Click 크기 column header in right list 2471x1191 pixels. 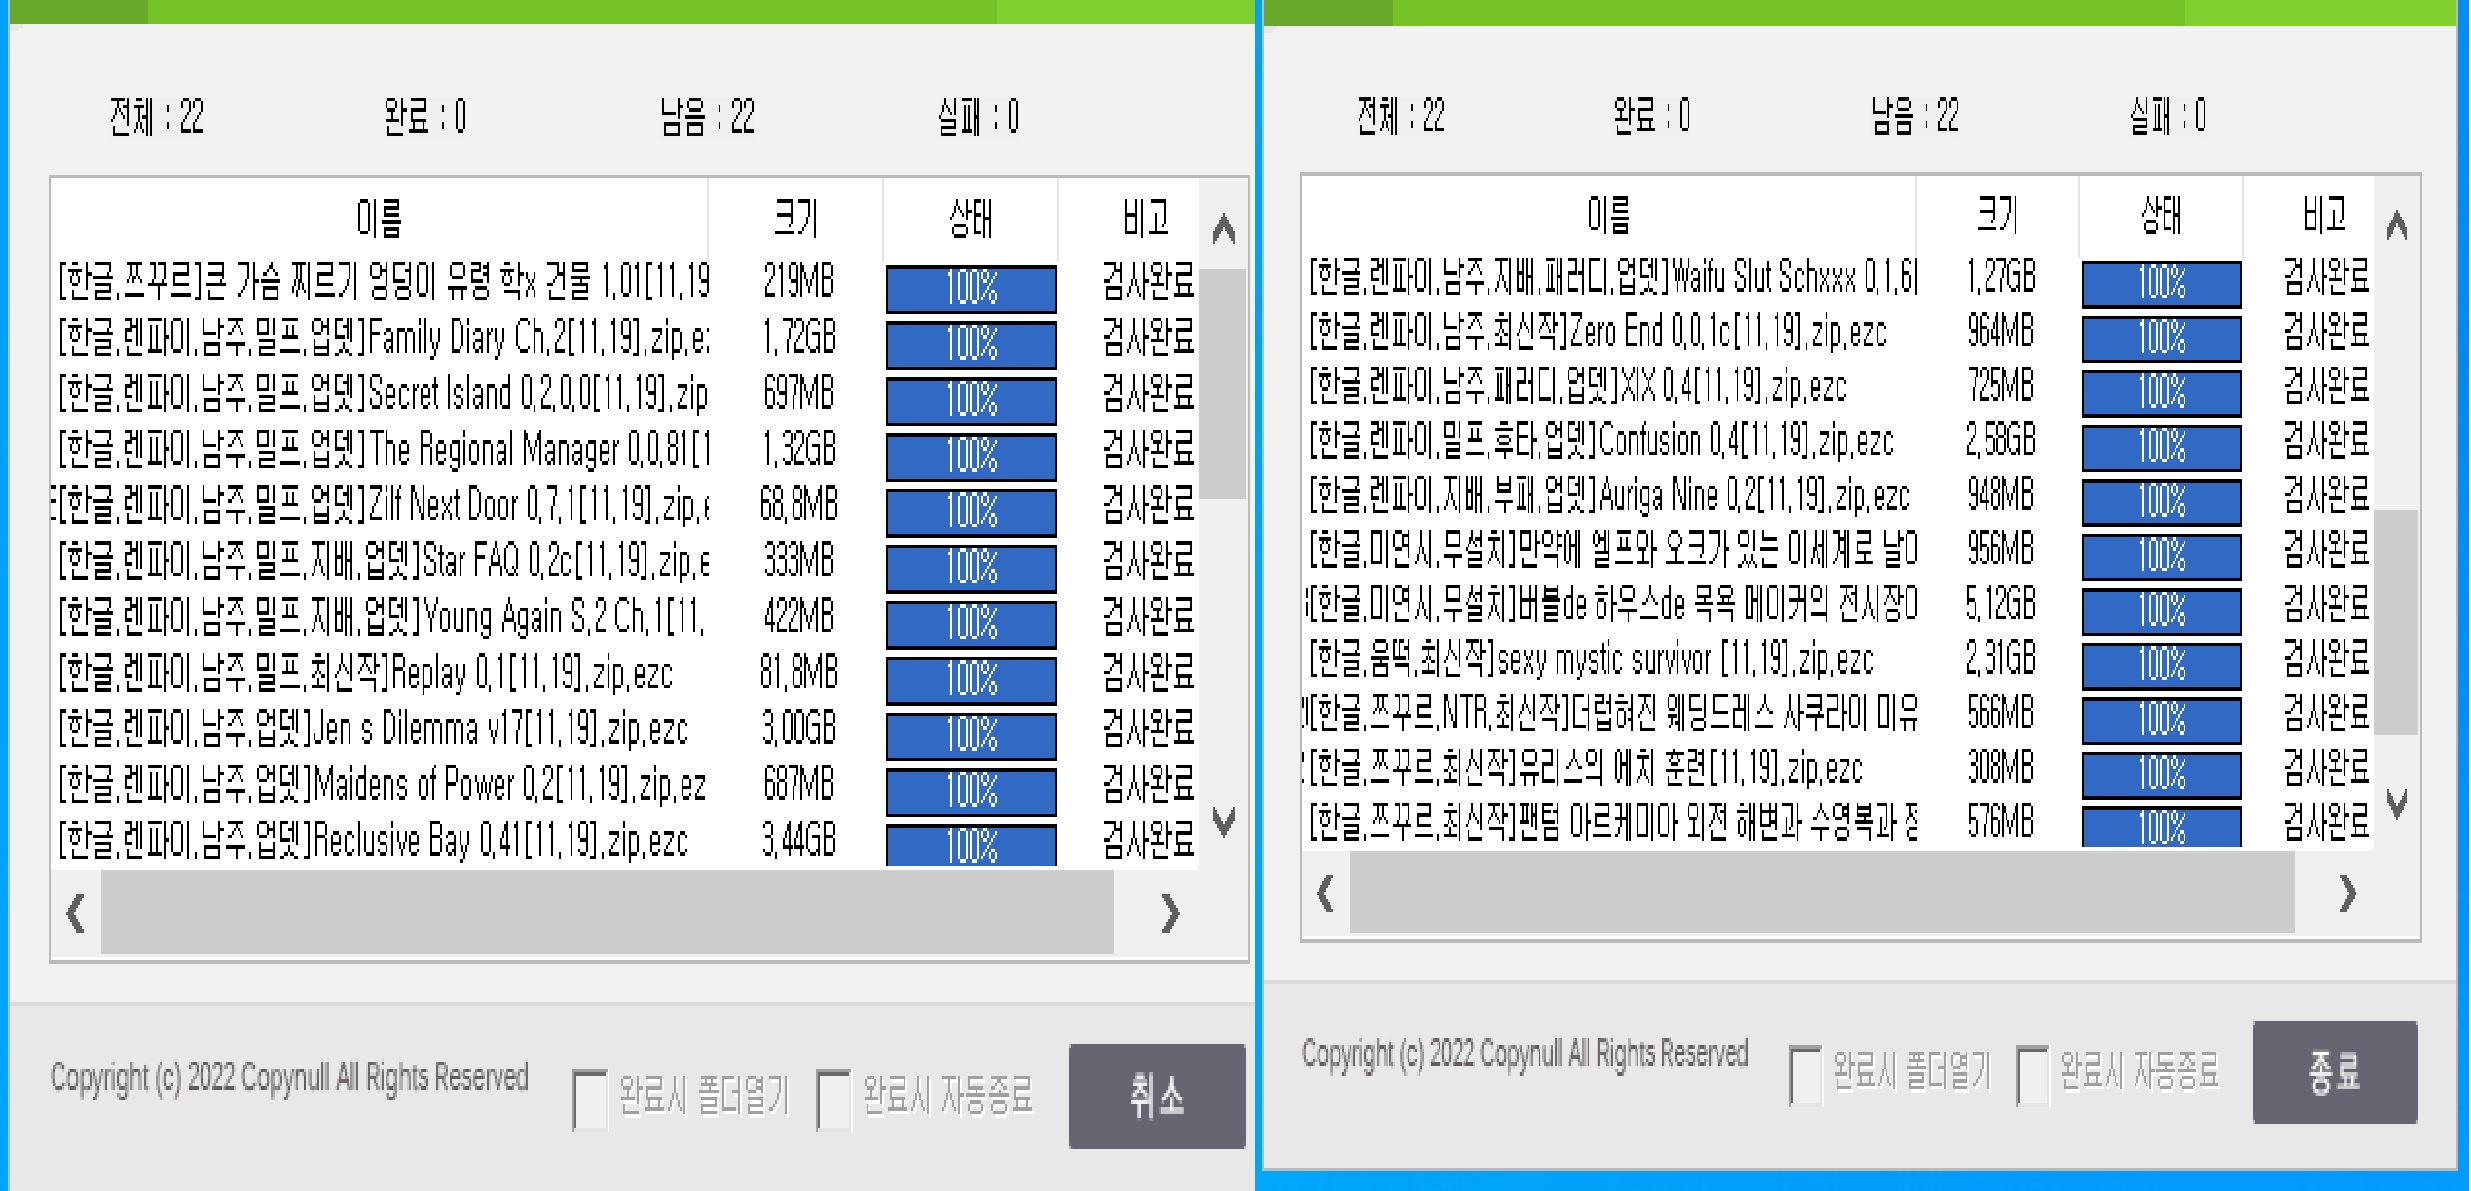pyautogui.click(x=1997, y=213)
